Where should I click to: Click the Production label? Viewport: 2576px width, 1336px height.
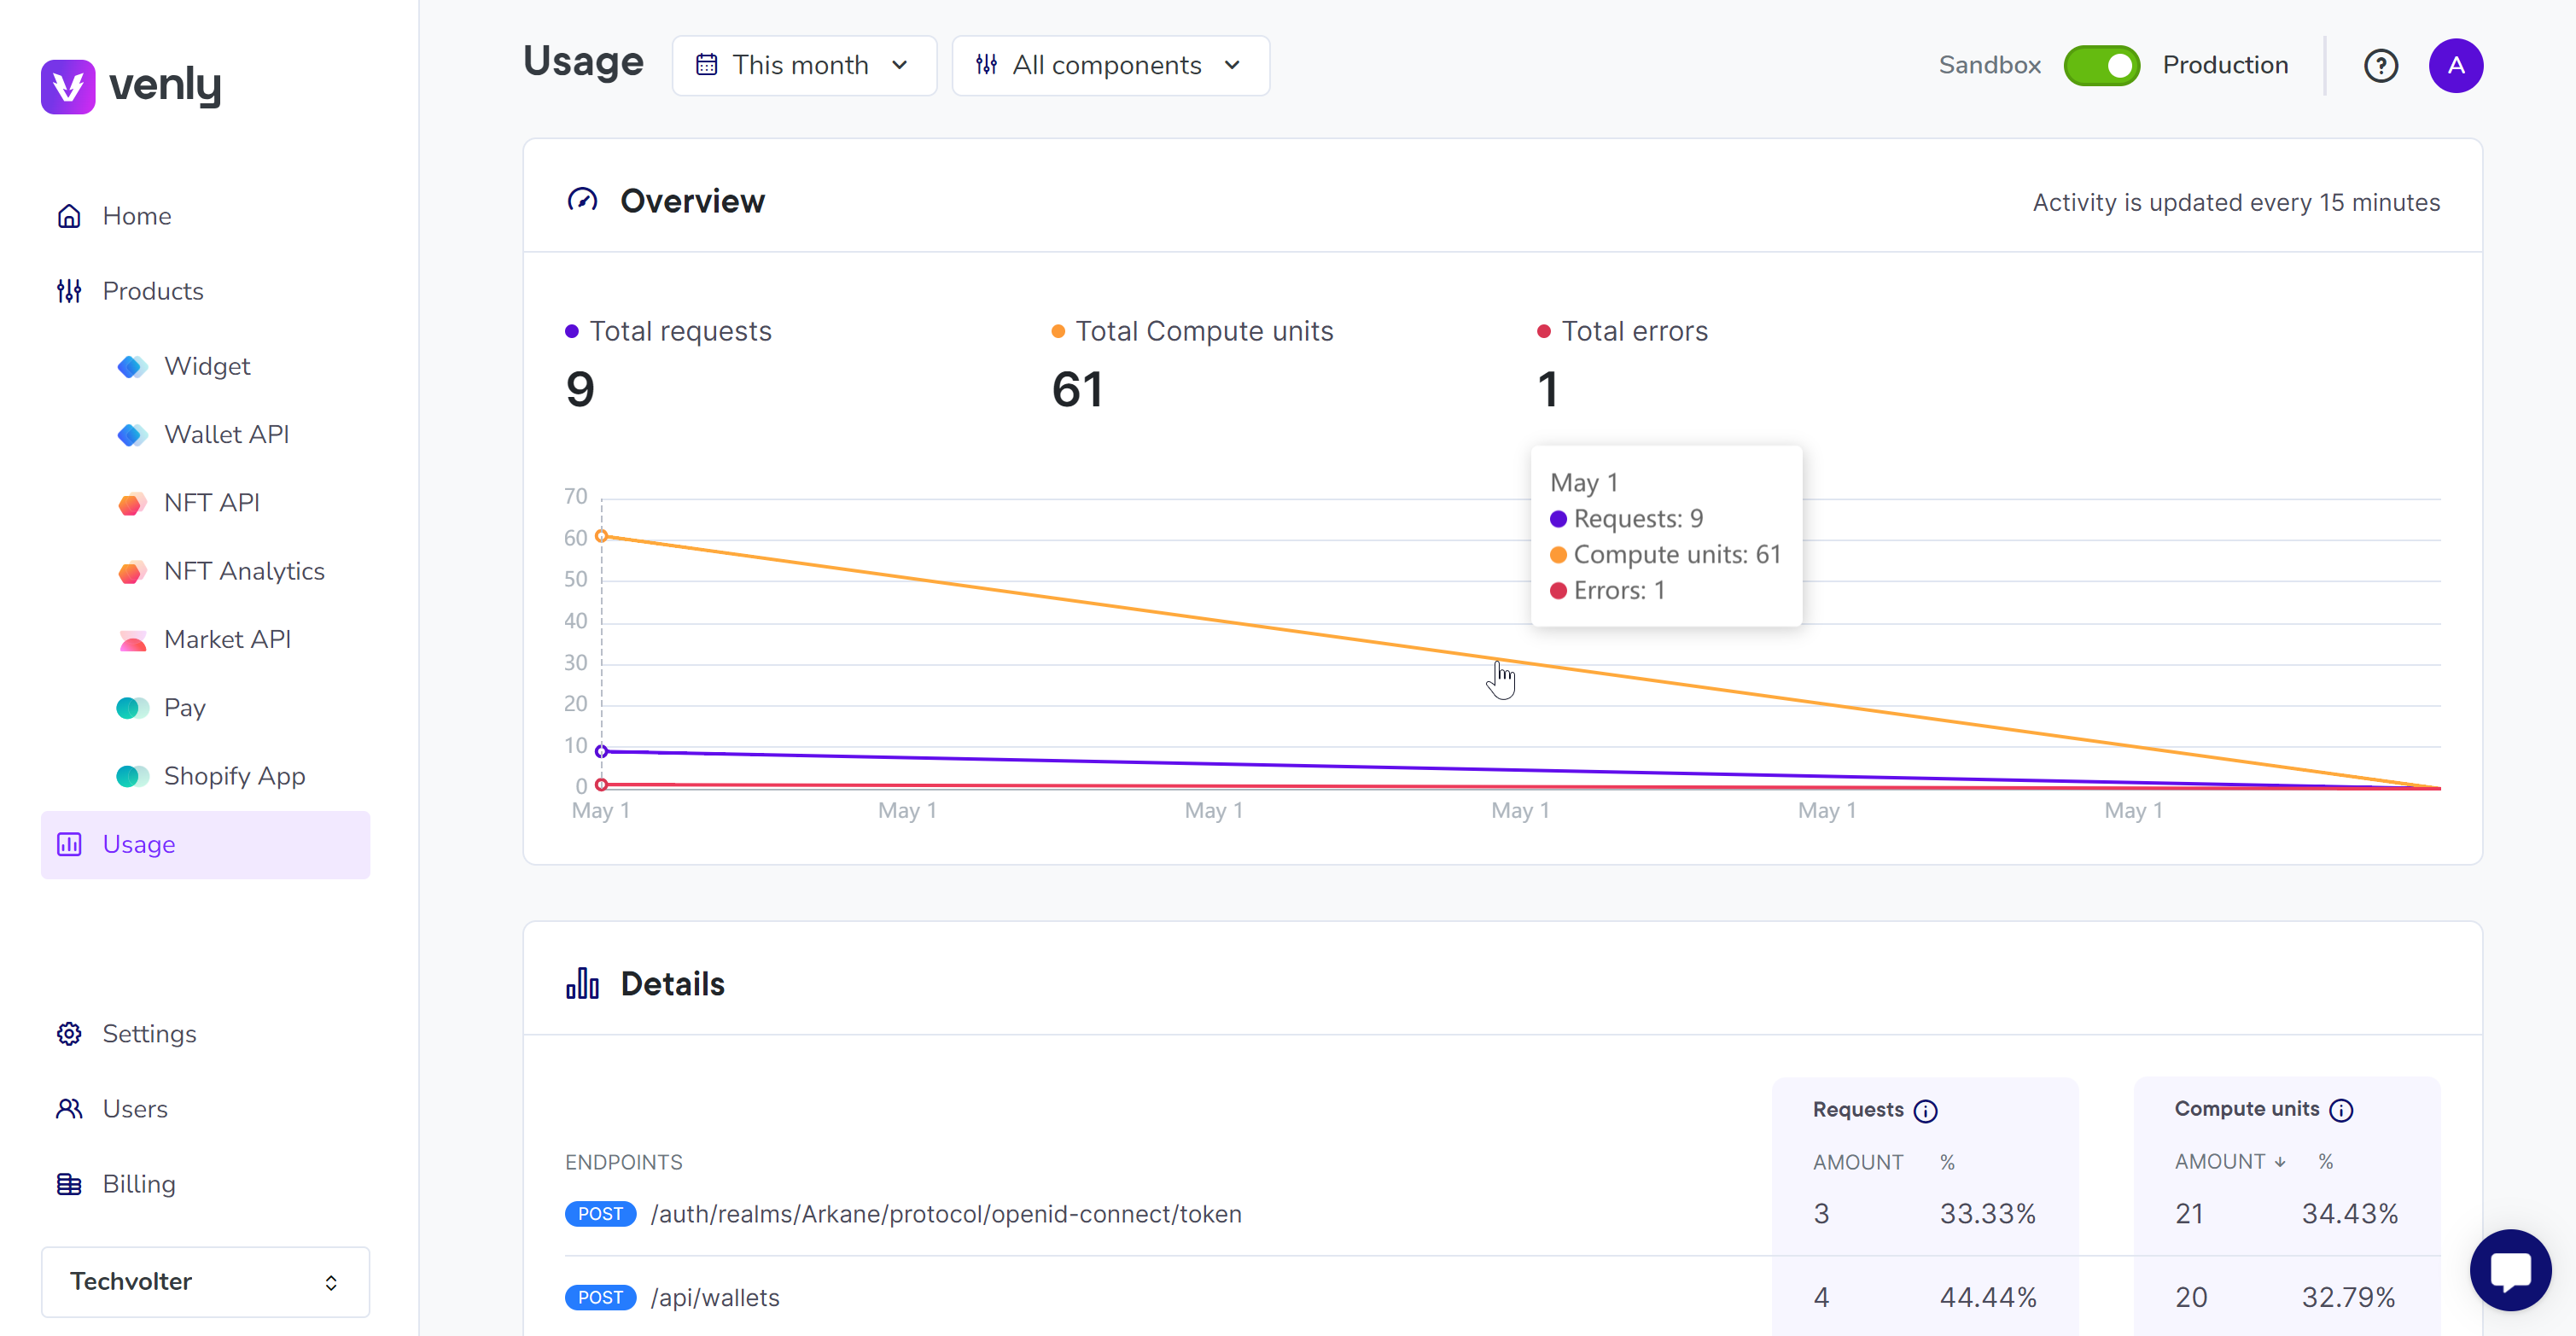[x=2225, y=65]
